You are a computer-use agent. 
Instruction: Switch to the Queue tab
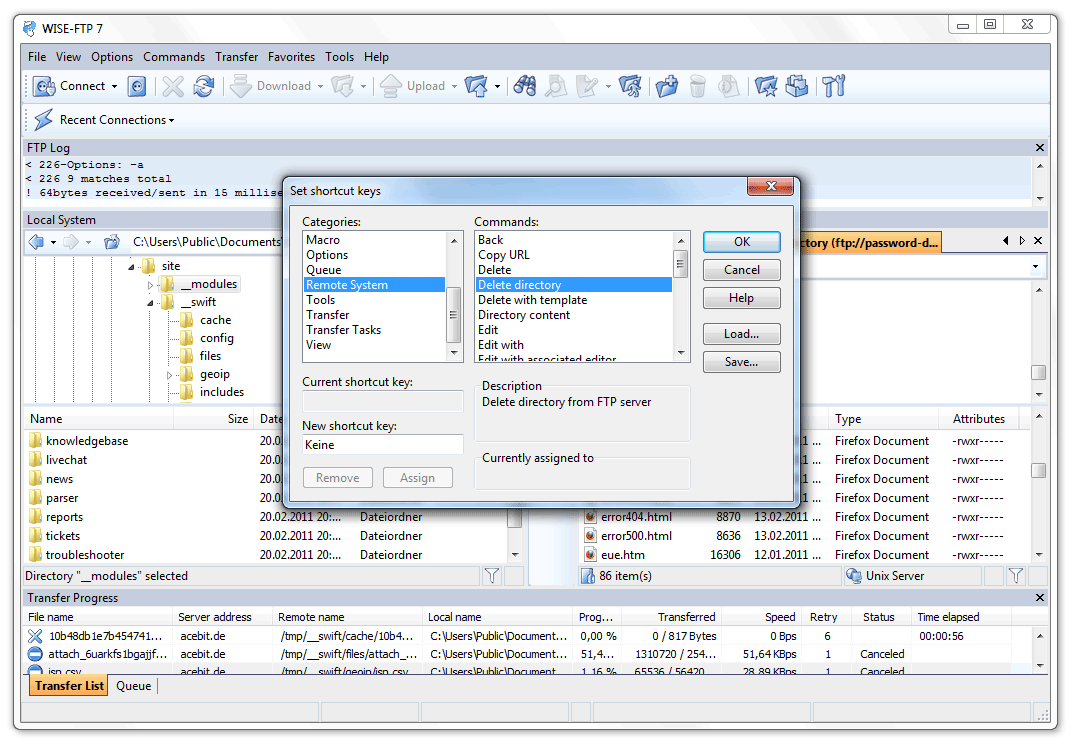[134, 686]
